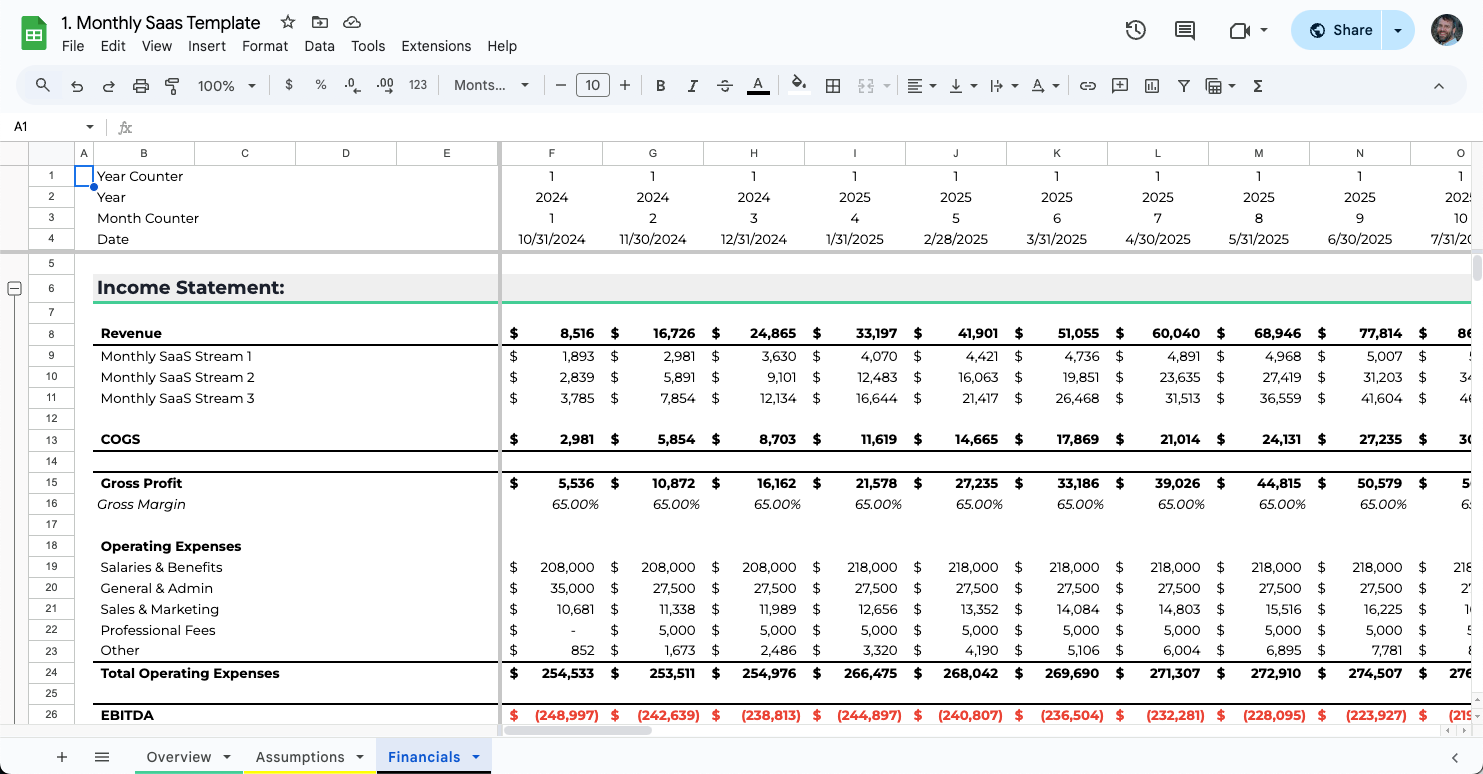
Task: Click the Share button
Action: tap(1340, 30)
